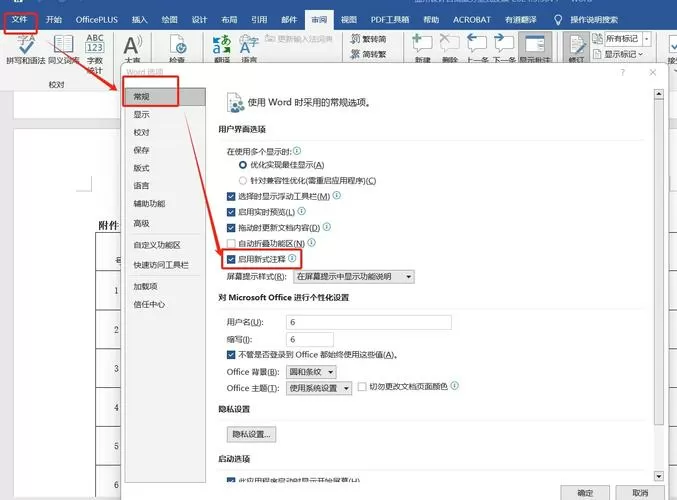This screenshot has width=677, height=500.
Task: Click info icon beside 自动折叠功能区
Action: click(x=311, y=243)
